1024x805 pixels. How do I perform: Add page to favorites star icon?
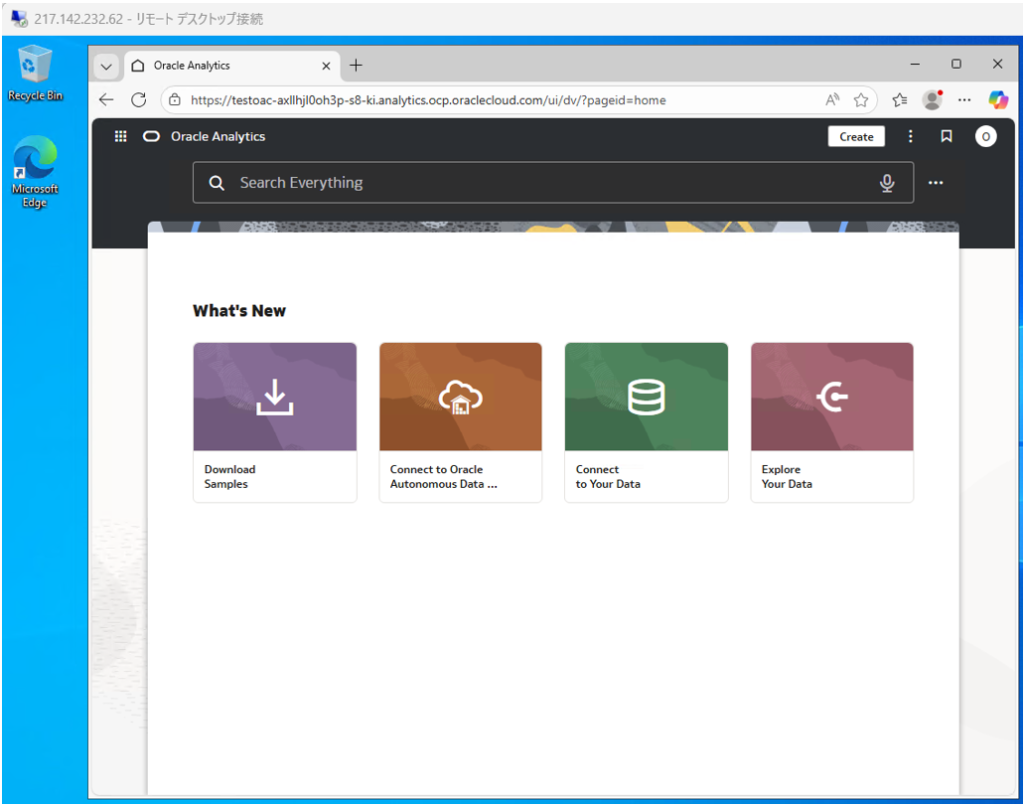point(860,100)
